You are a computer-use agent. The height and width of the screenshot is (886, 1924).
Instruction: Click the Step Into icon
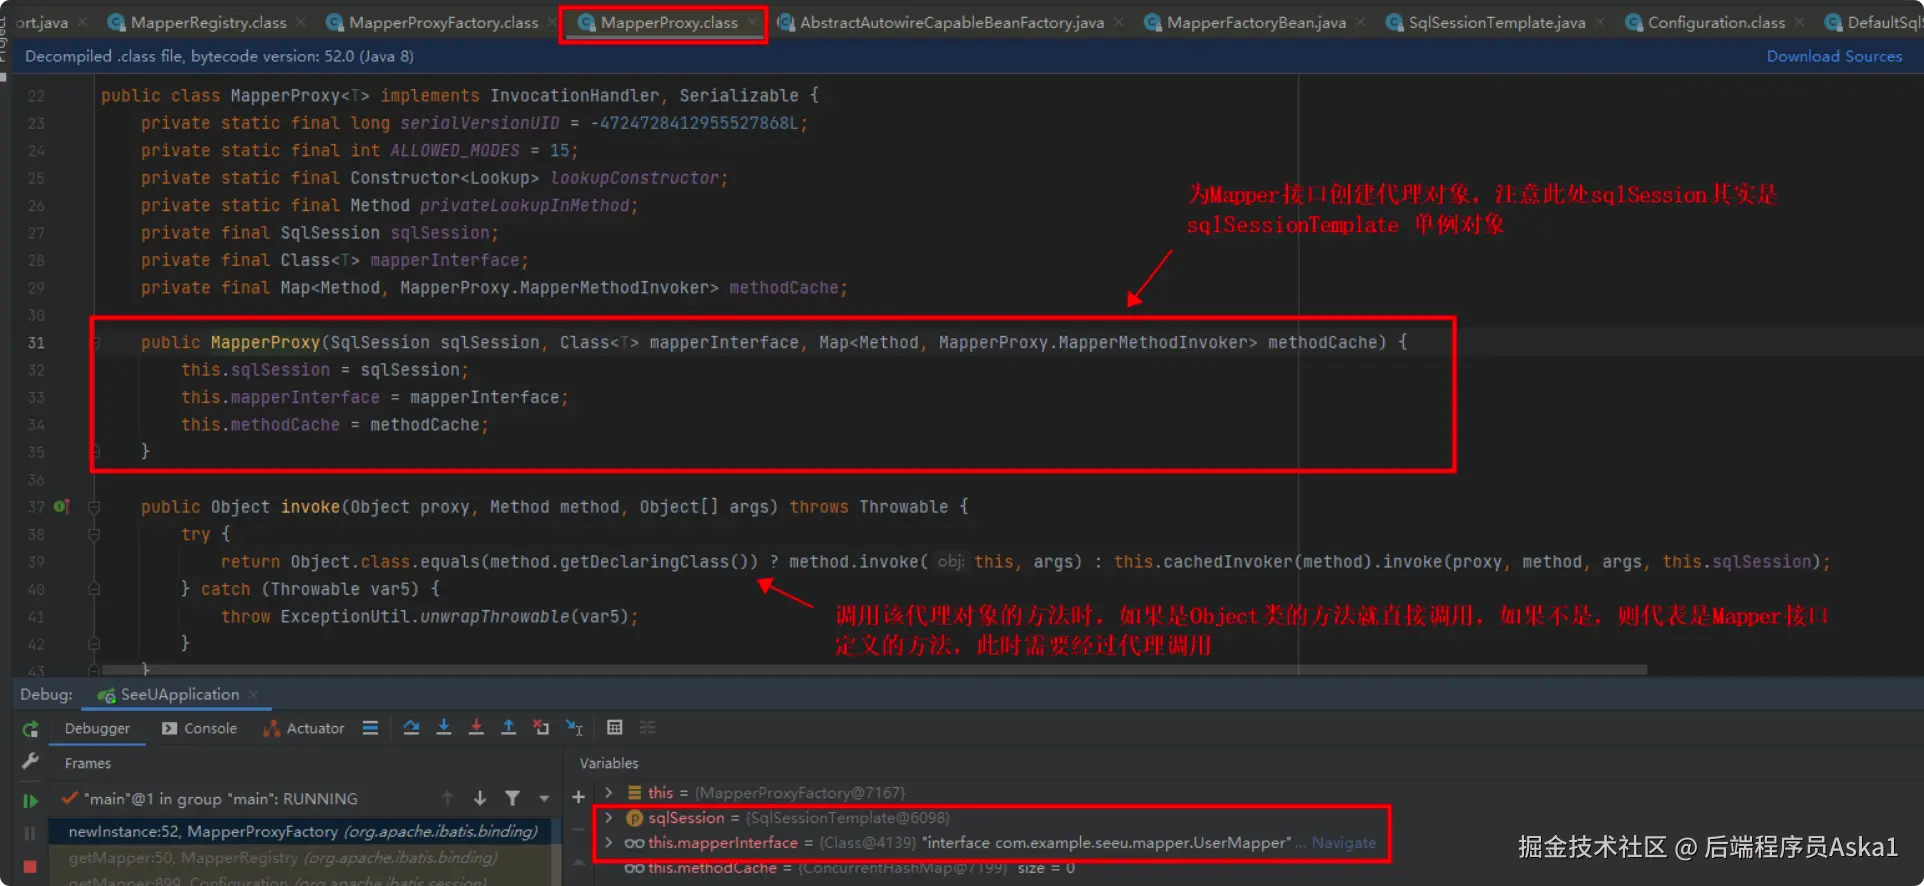(444, 727)
